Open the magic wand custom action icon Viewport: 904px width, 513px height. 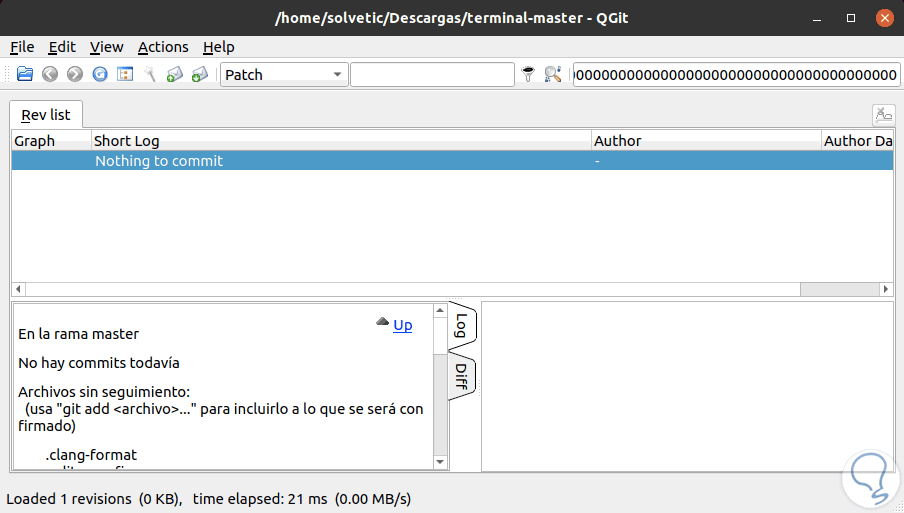pos(150,74)
